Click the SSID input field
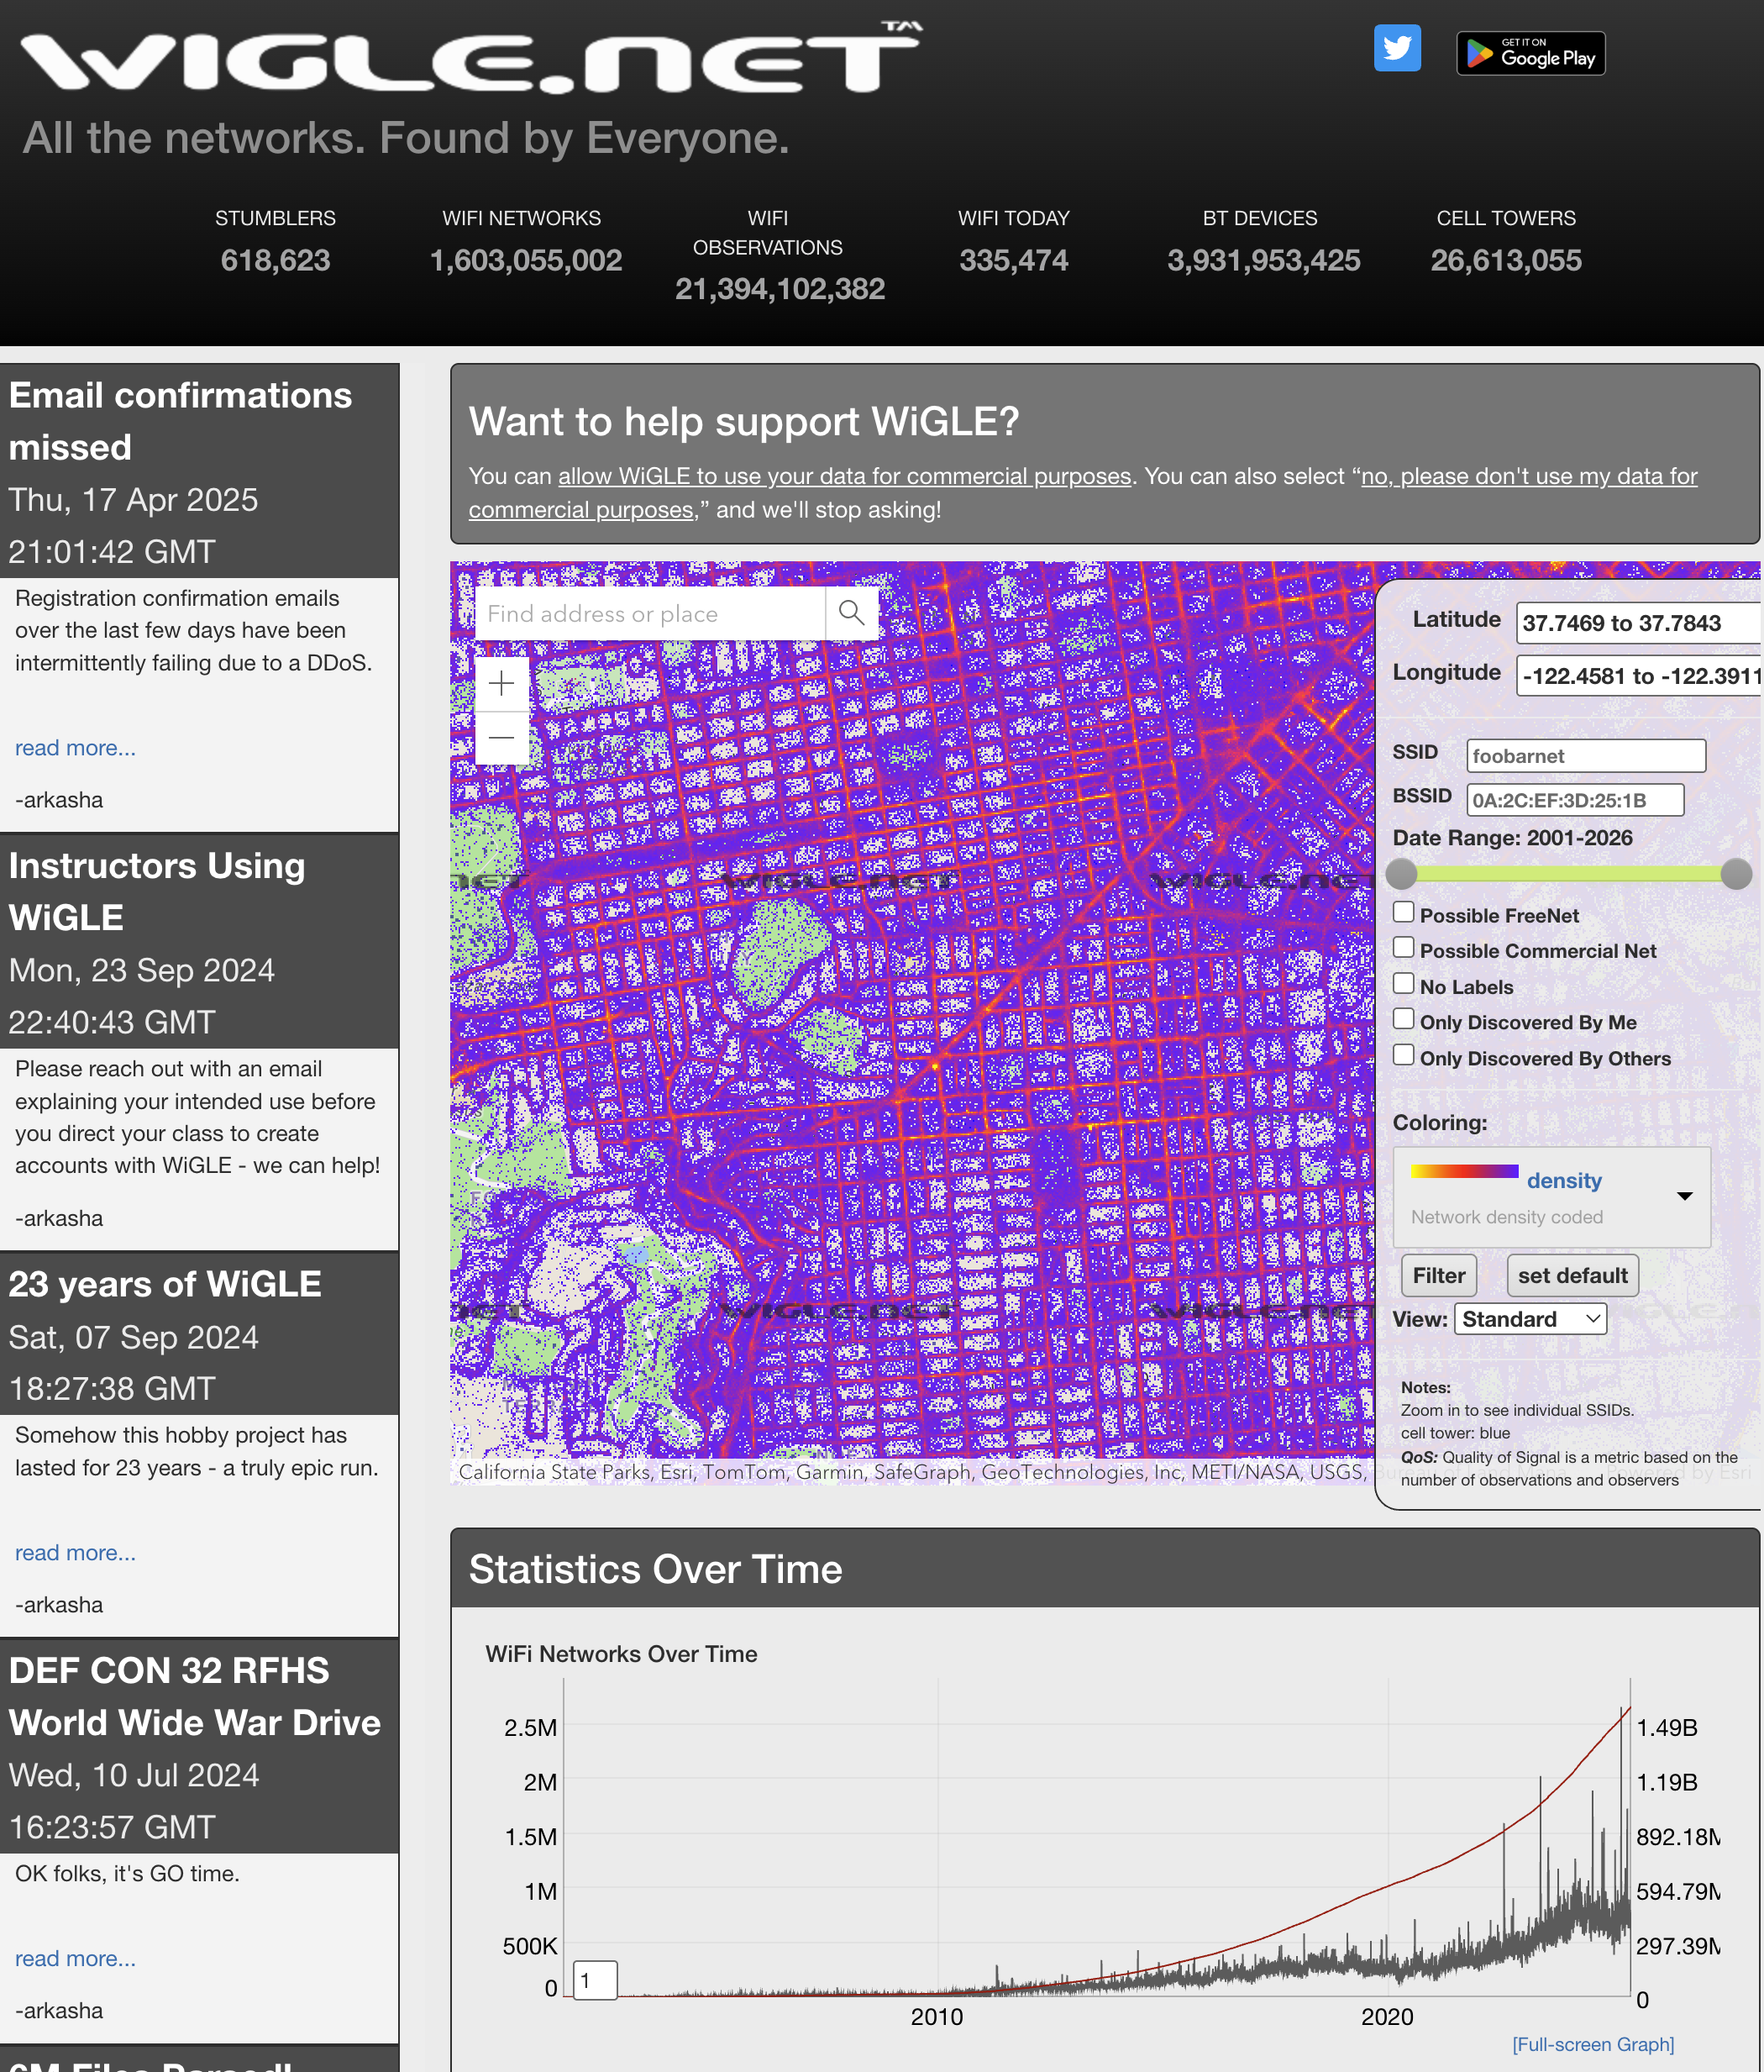1764x2072 pixels. pos(1586,756)
